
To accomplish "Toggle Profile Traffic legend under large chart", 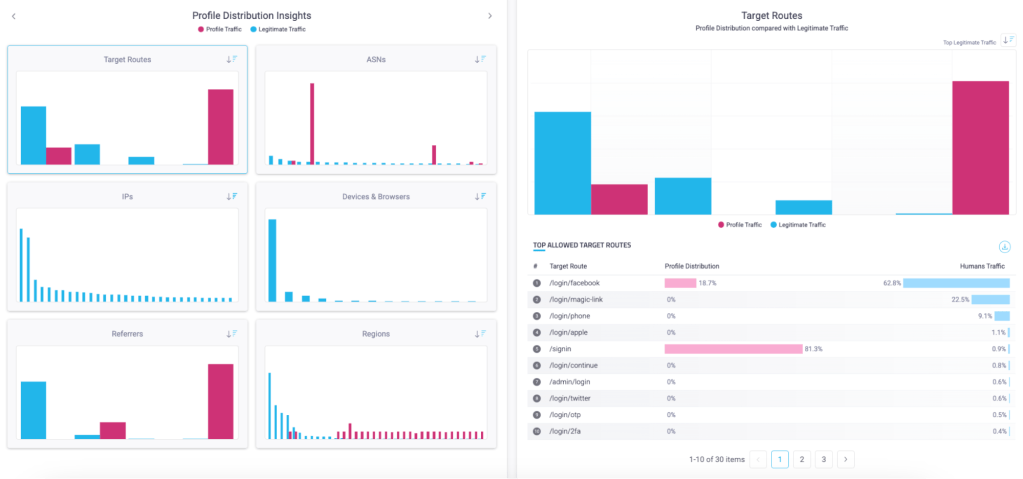I will coord(742,225).
